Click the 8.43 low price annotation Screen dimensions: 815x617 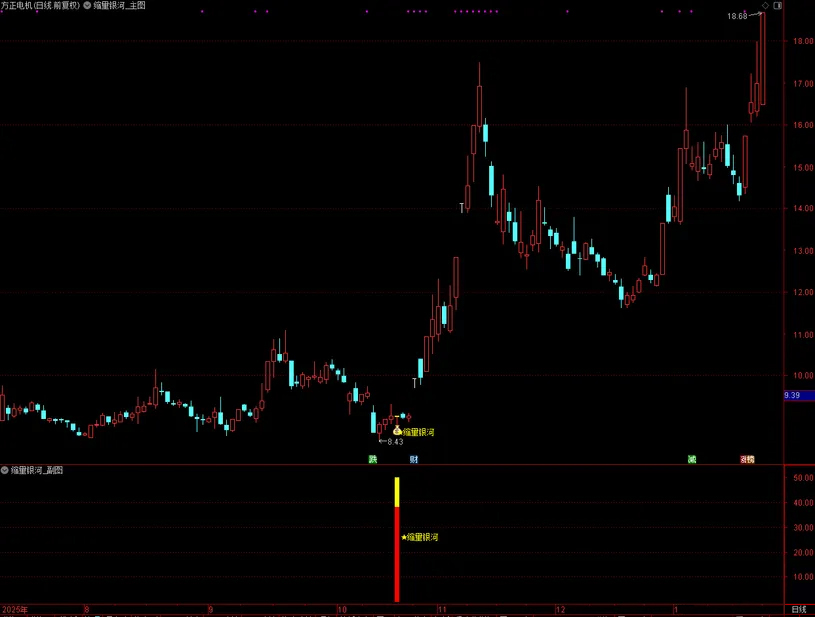pos(395,442)
